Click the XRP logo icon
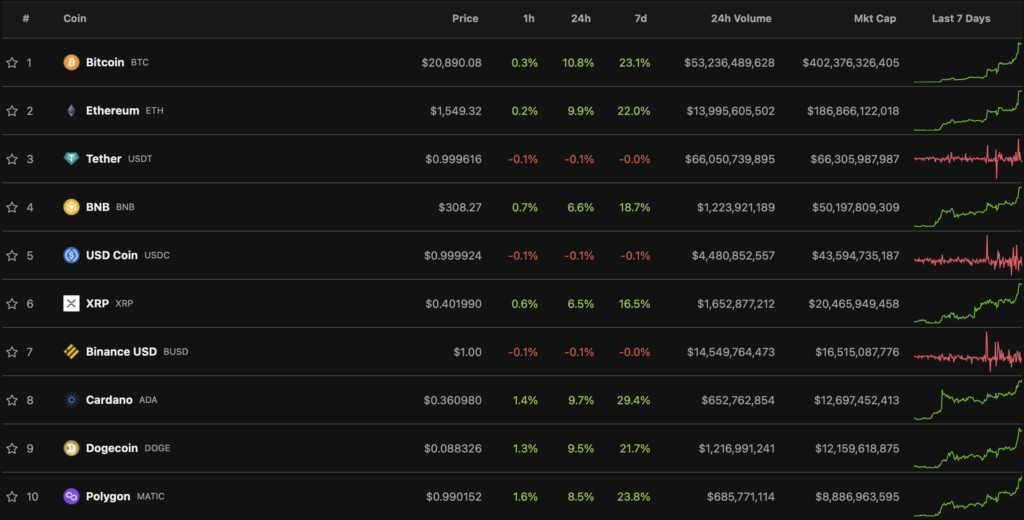This screenshot has width=1024, height=520. 71,303
